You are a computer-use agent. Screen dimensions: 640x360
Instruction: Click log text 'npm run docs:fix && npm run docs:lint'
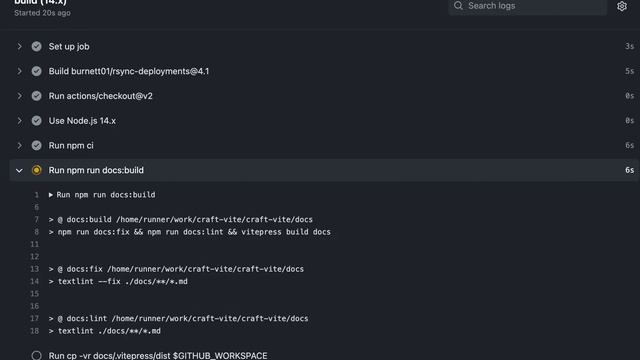pos(190,232)
